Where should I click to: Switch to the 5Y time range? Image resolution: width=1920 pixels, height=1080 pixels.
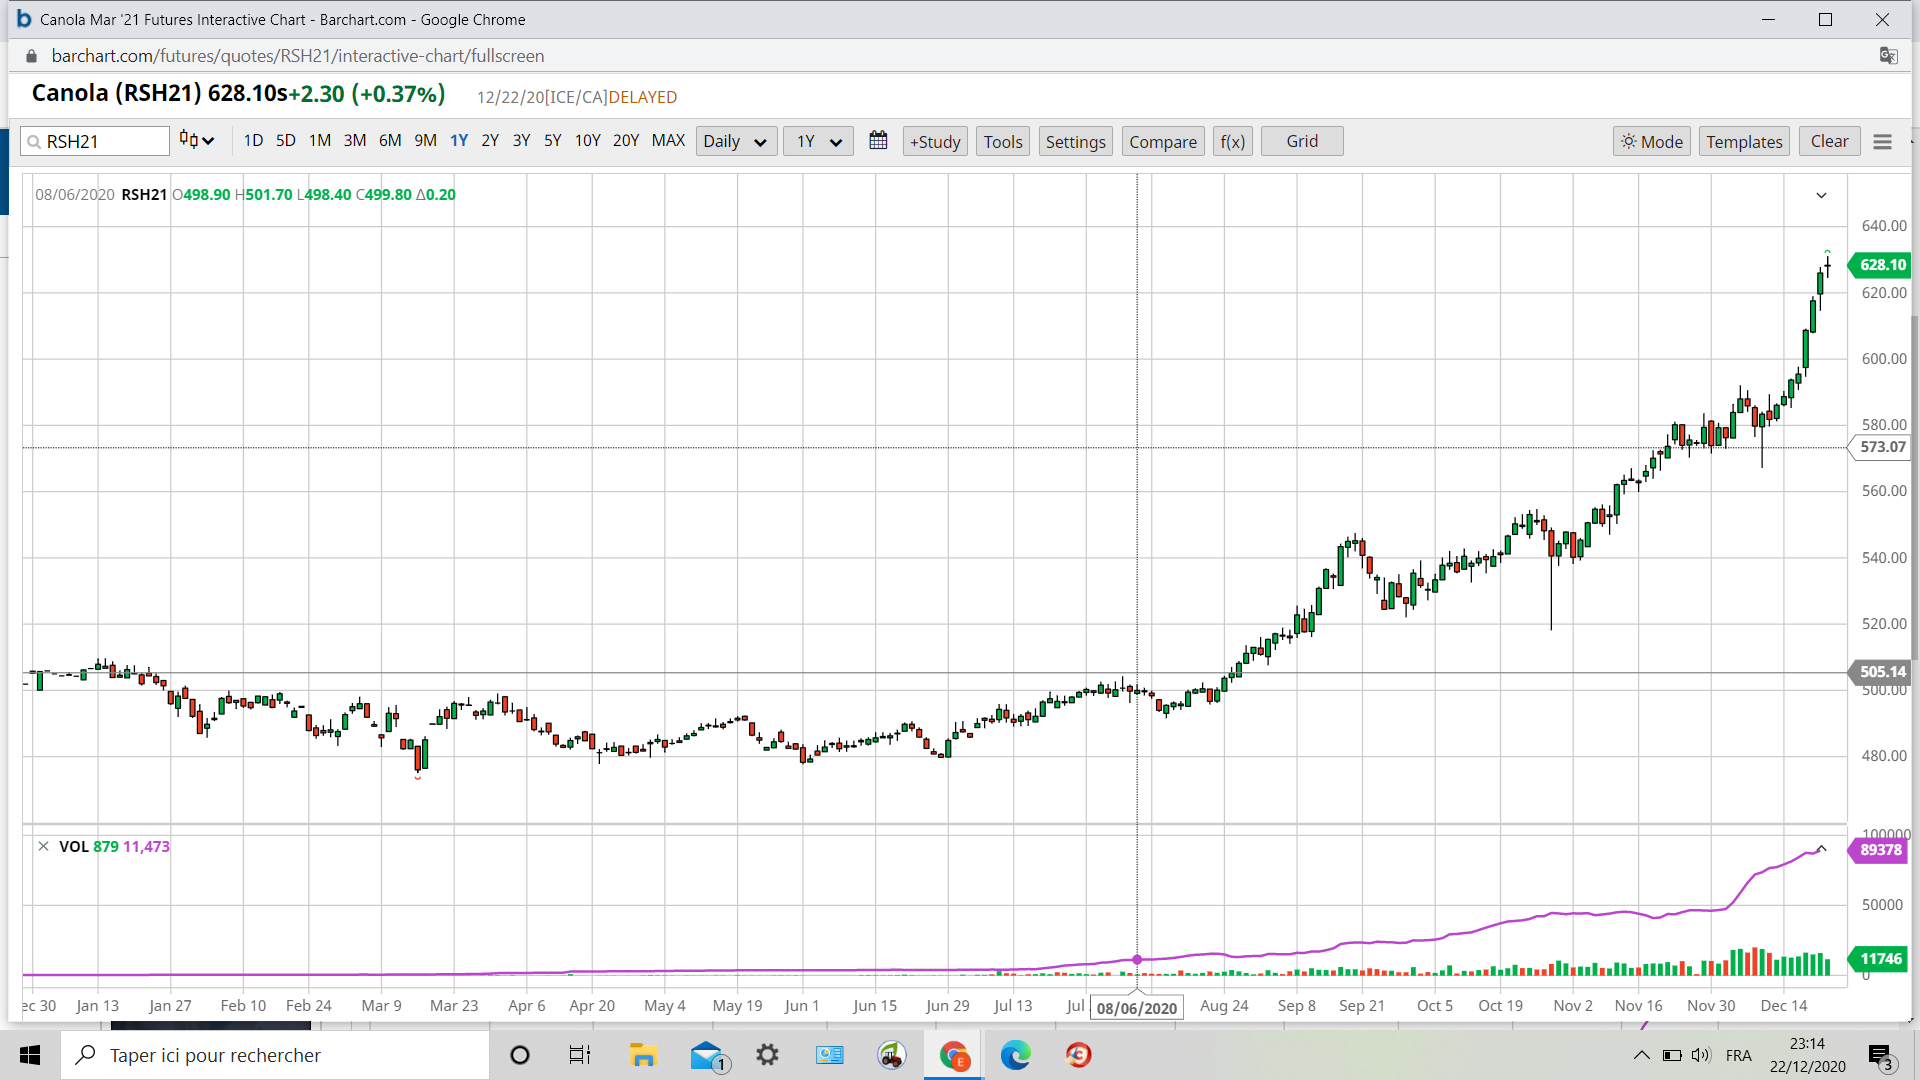coord(552,141)
